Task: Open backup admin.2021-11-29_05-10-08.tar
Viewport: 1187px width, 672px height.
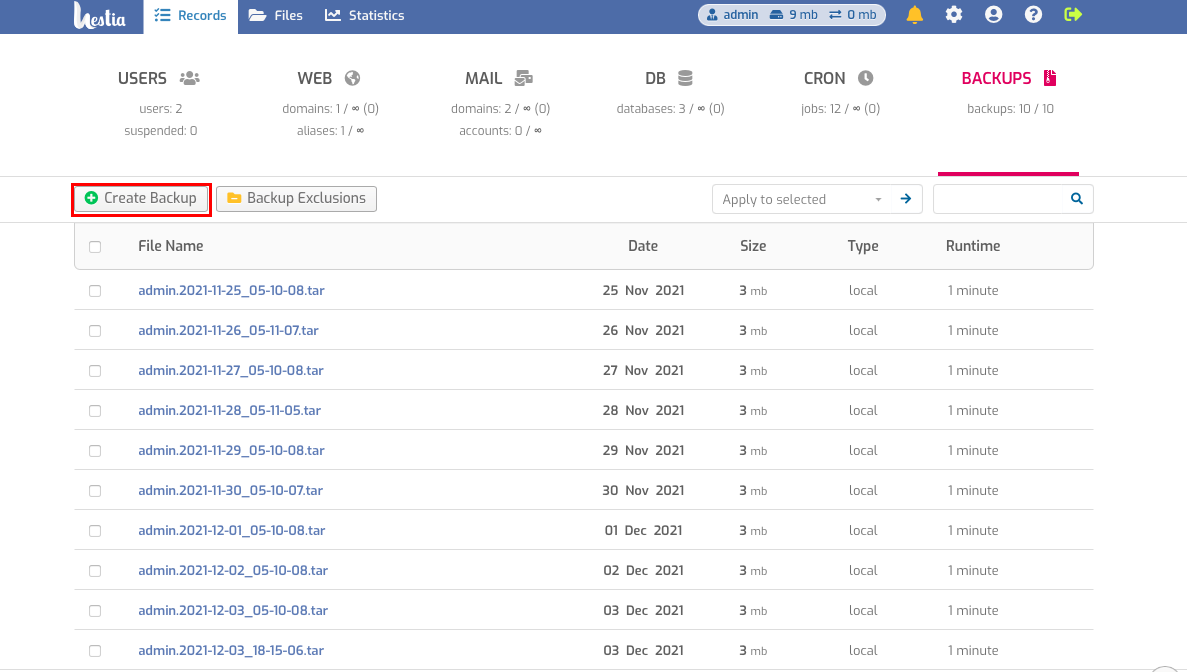Action: [x=231, y=451]
